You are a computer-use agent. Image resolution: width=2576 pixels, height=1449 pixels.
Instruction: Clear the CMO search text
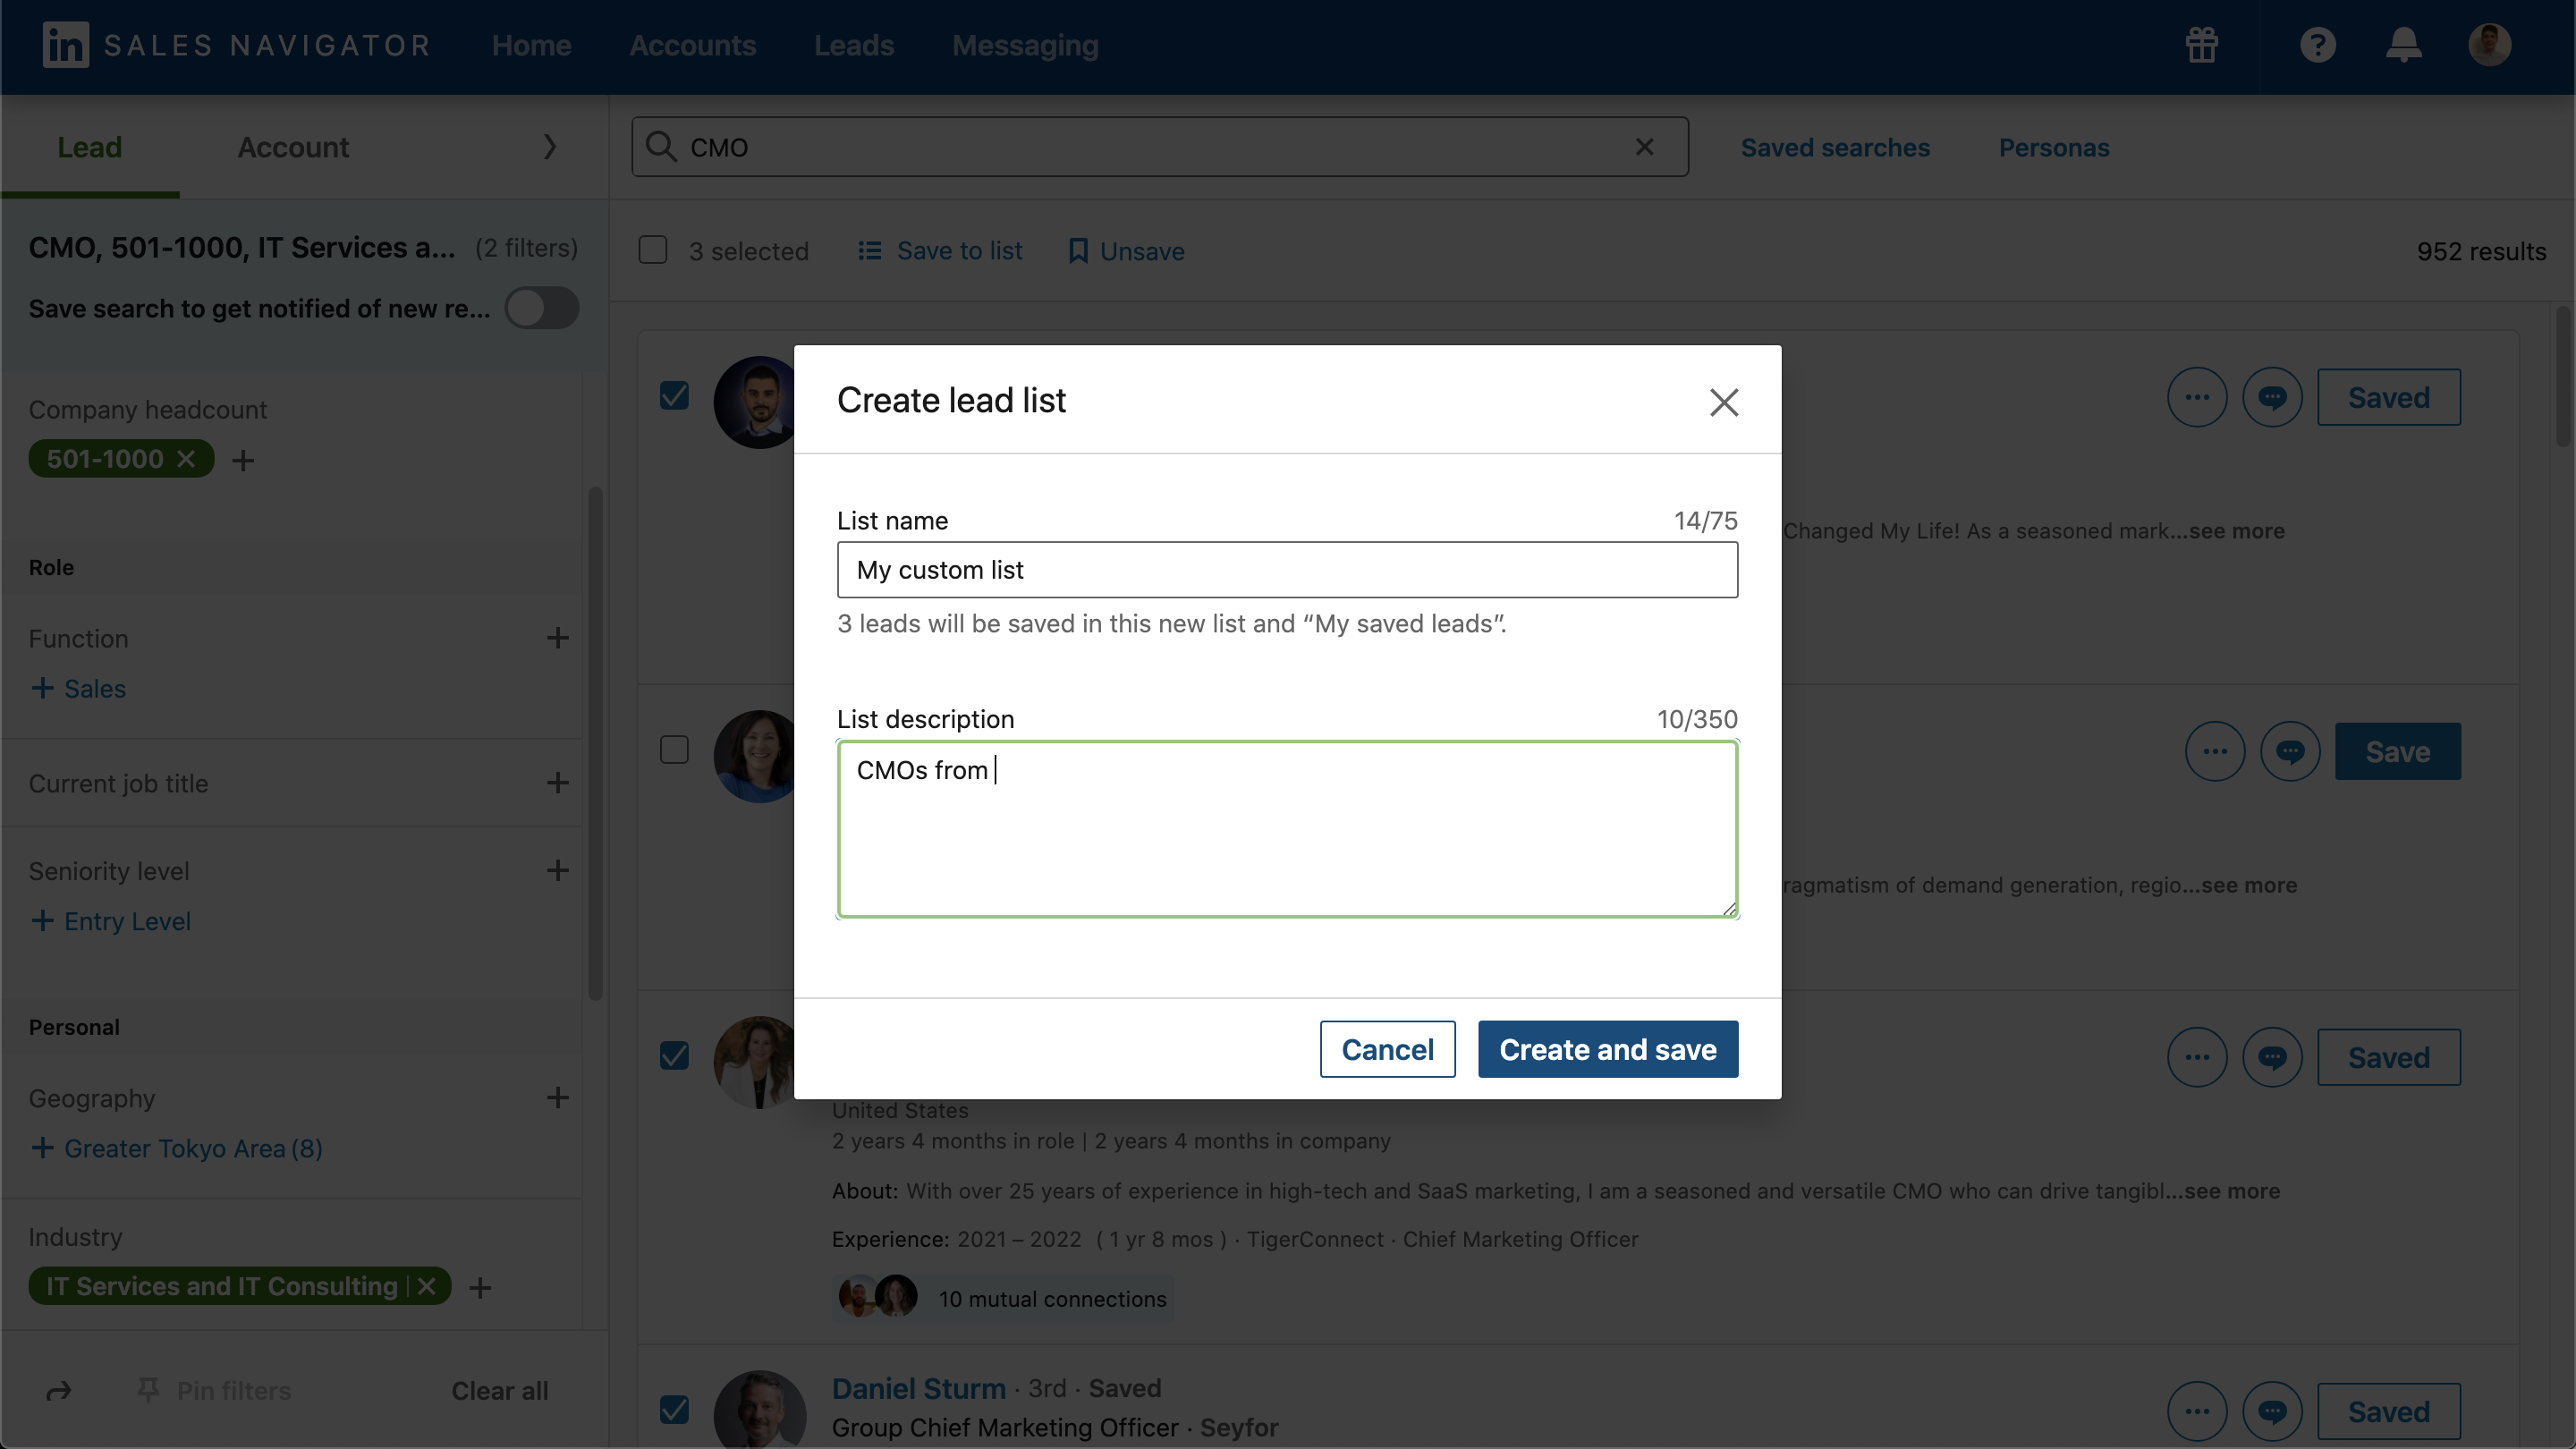[x=1645, y=147]
